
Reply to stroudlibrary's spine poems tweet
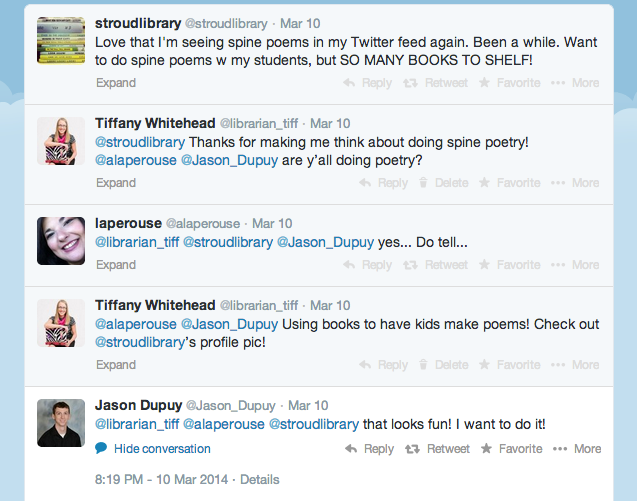coord(367,83)
